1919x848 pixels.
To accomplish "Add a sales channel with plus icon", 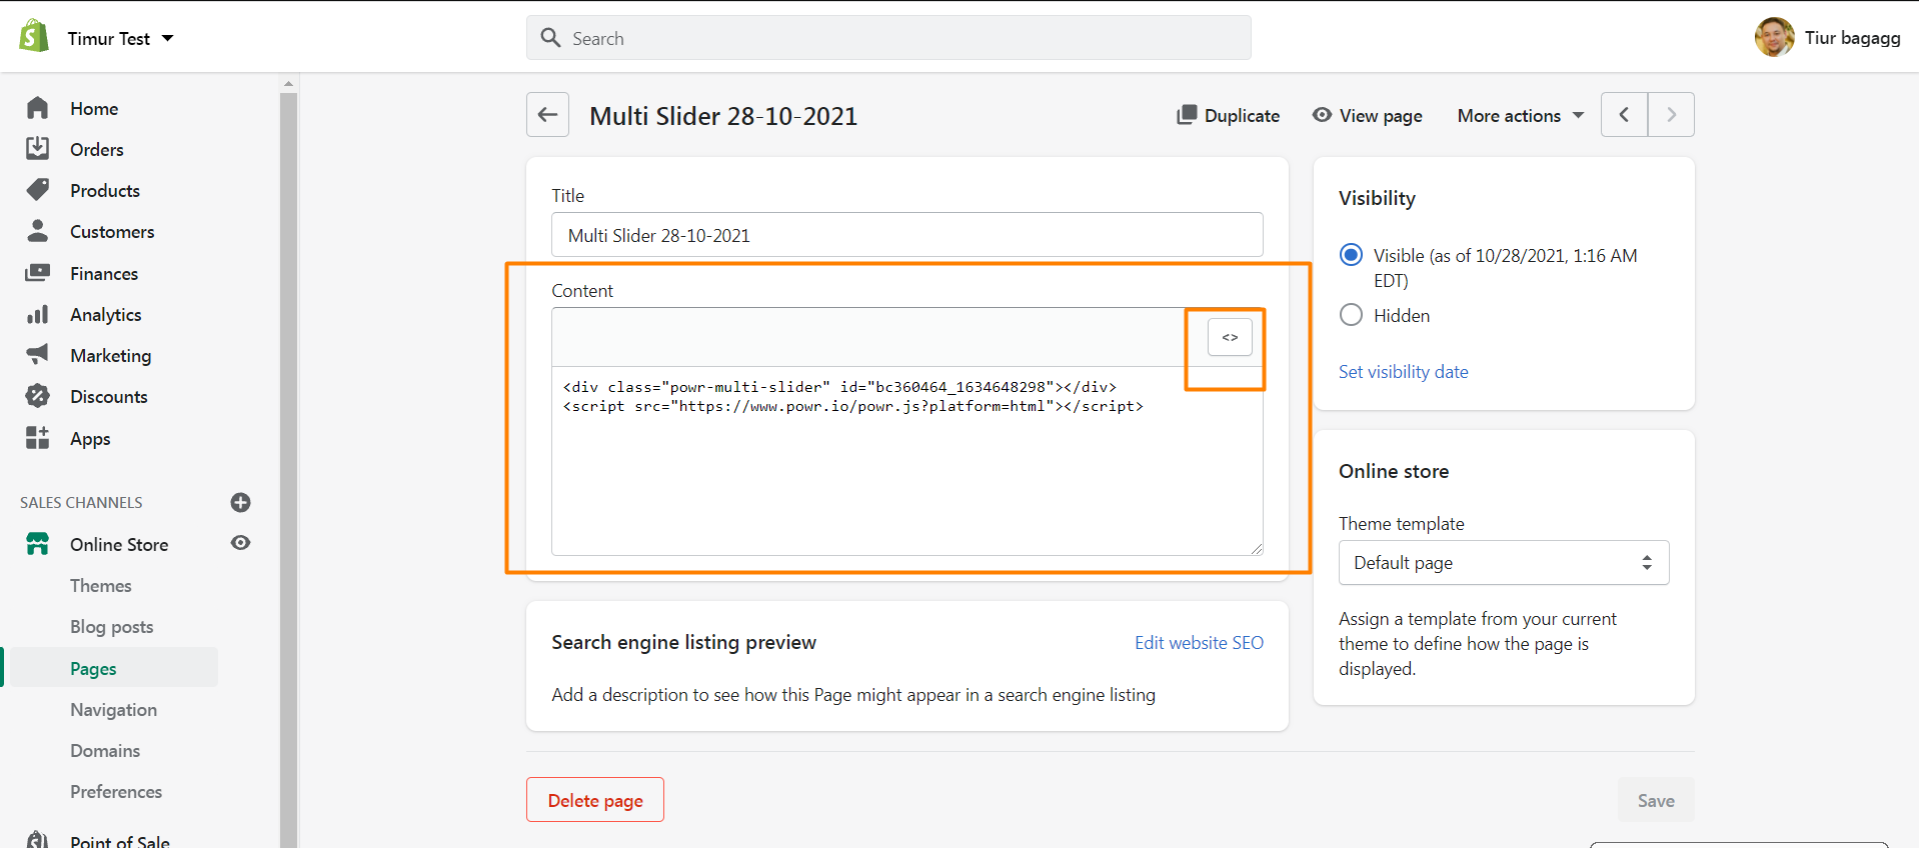I will pos(240,502).
